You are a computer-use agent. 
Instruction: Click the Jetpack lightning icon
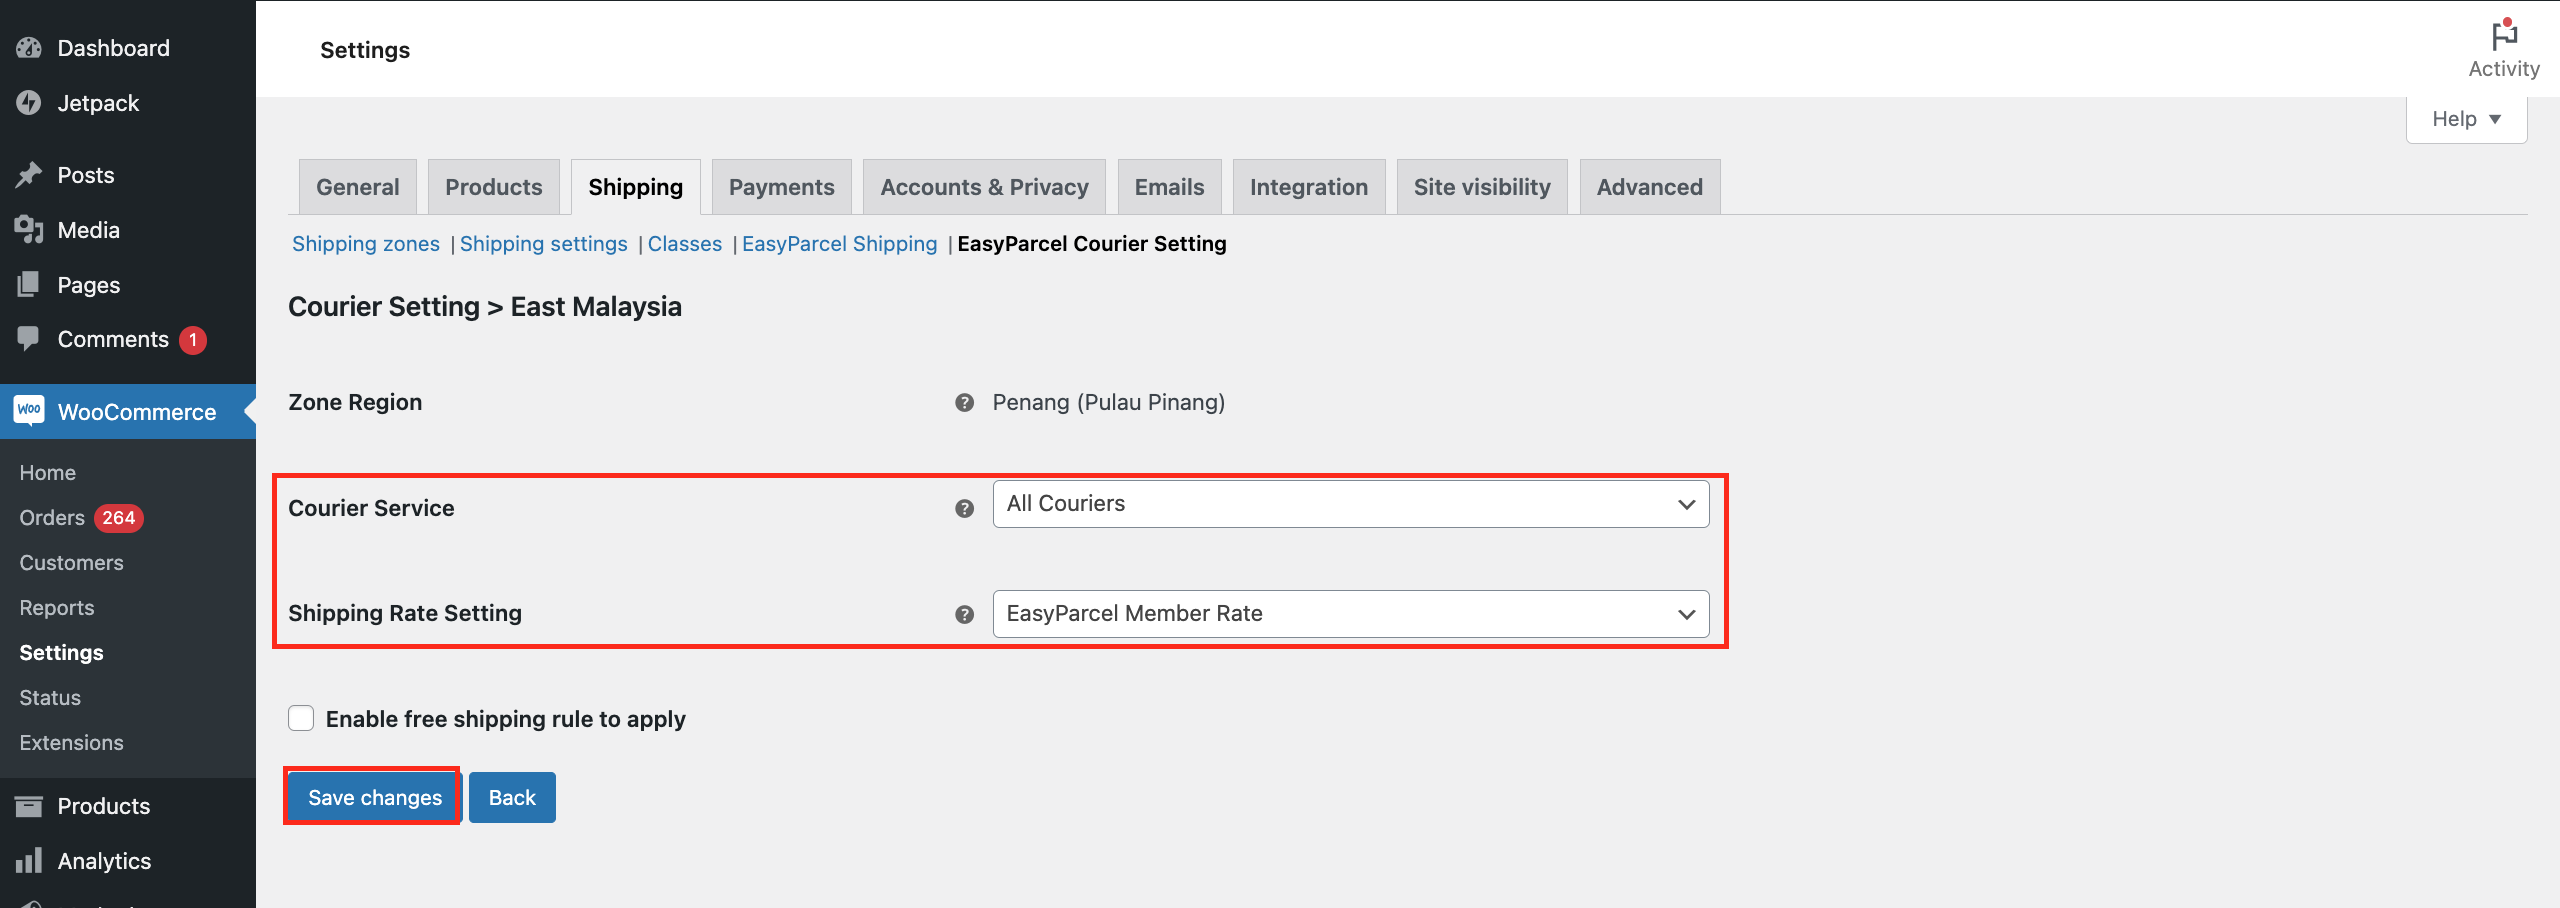29,103
